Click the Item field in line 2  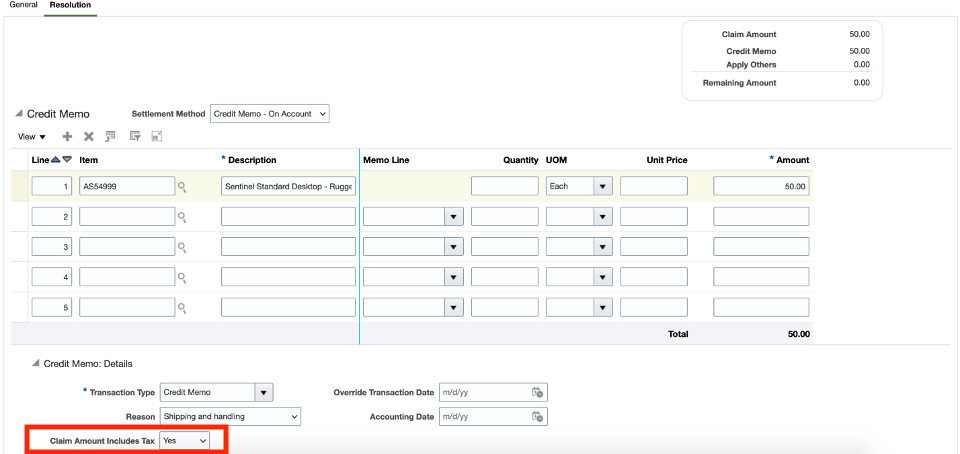click(127, 217)
